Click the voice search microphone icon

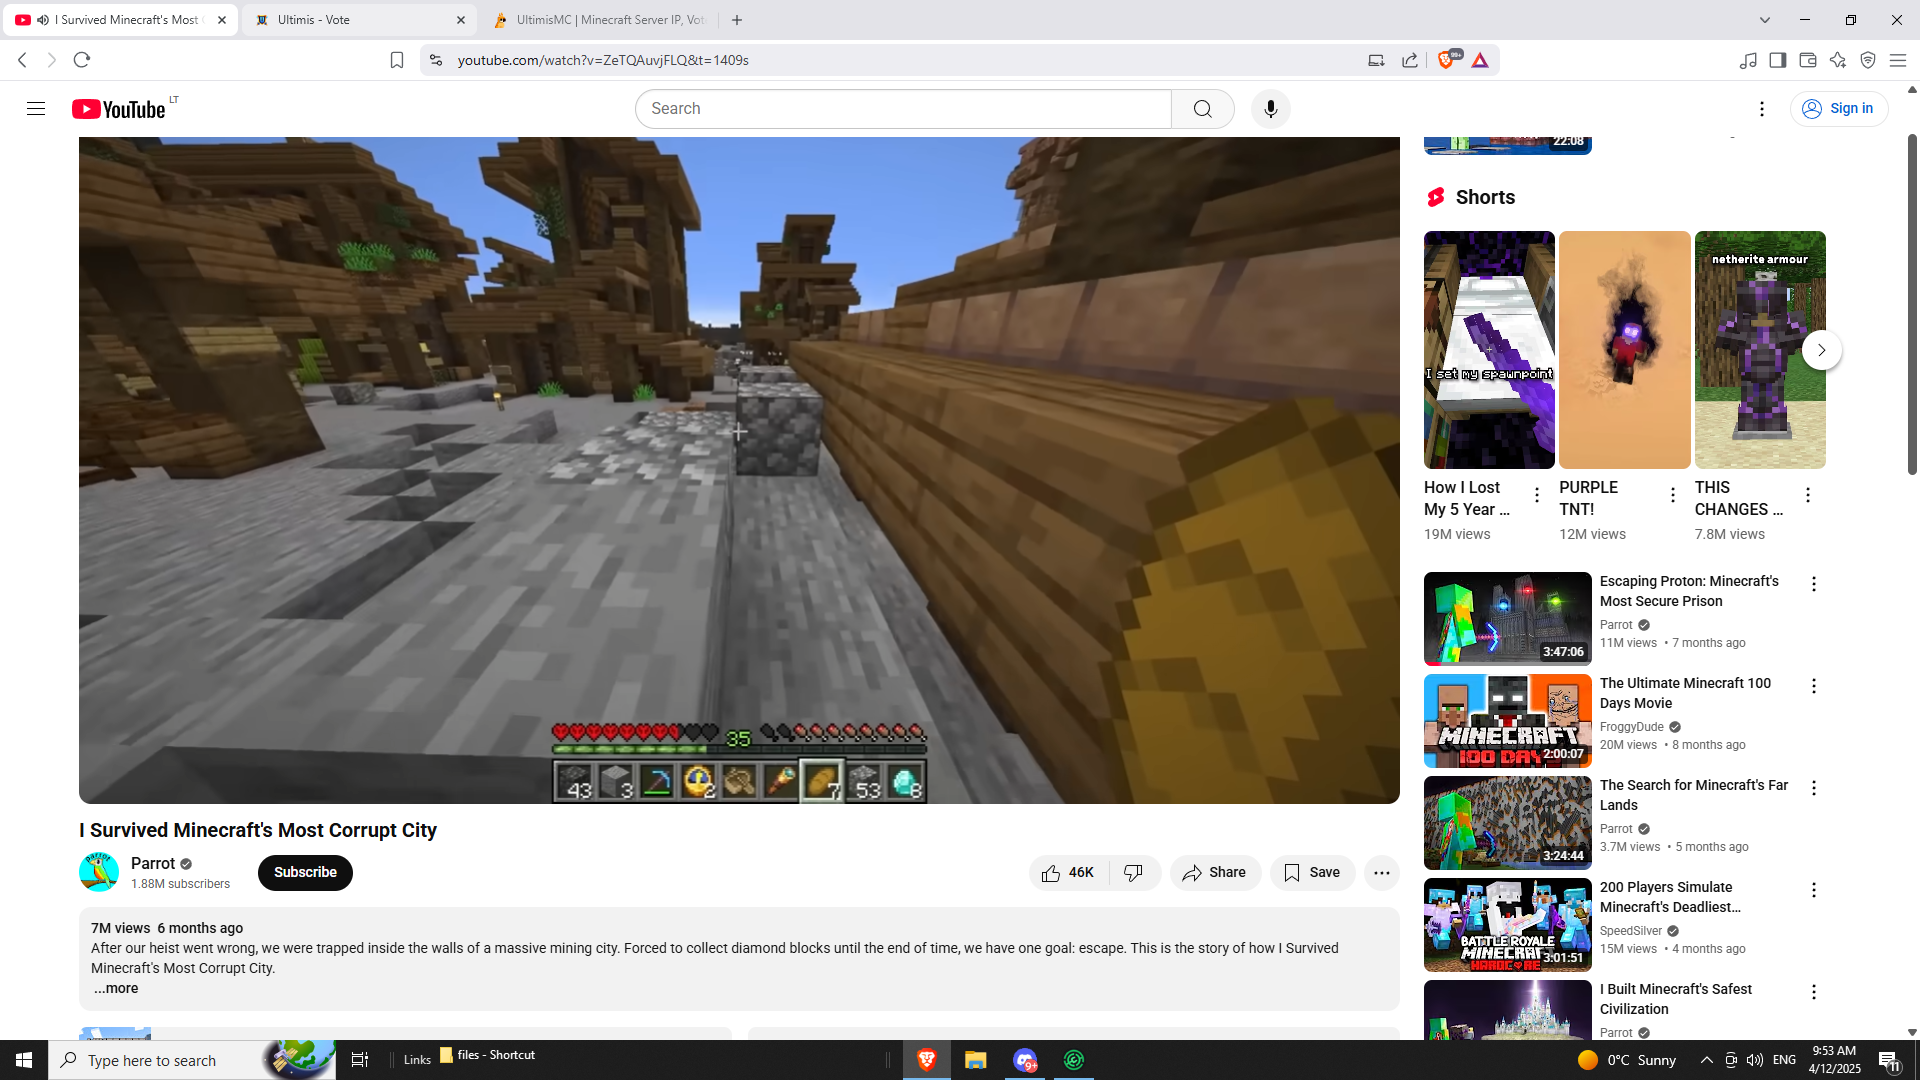[1270, 109]
